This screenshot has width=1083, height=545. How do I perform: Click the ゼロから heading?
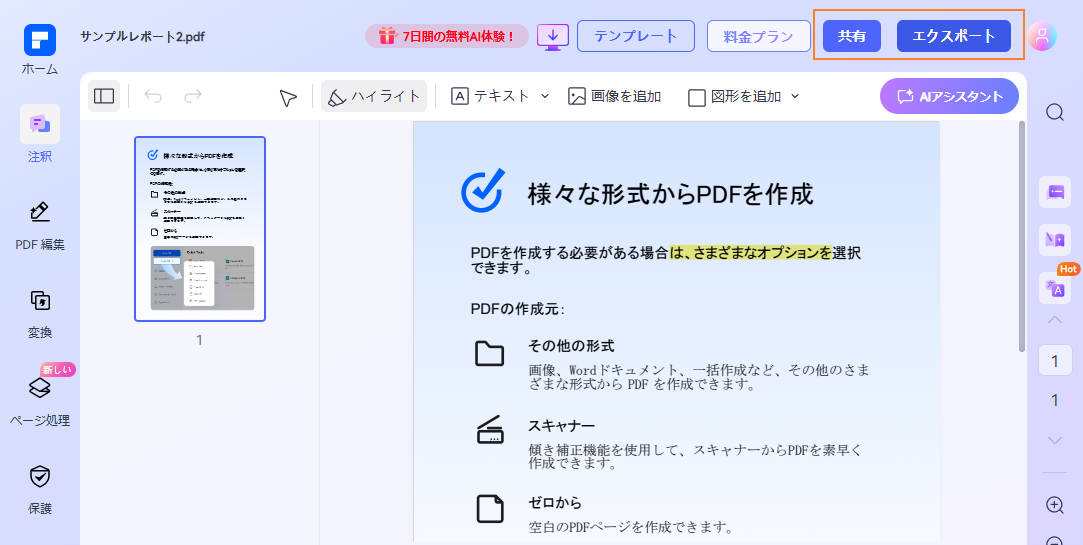click(555, 502)
